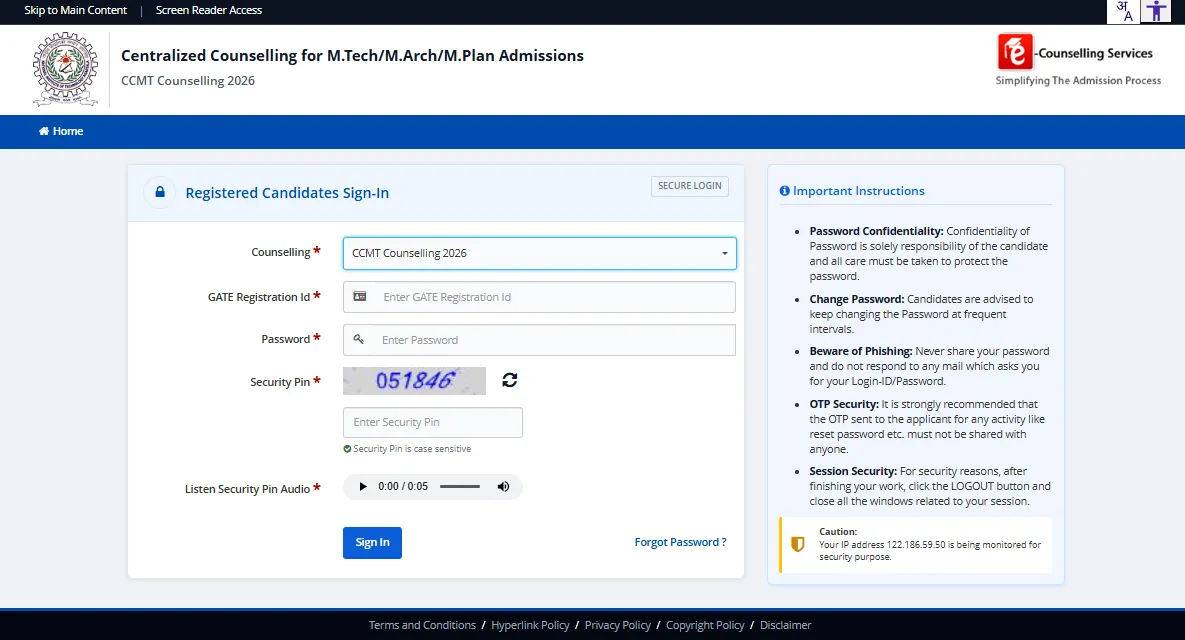The image size is (1185, 640).
Task: Click the ID card icon in GATE Registration field
Action: tap(360, 297)
